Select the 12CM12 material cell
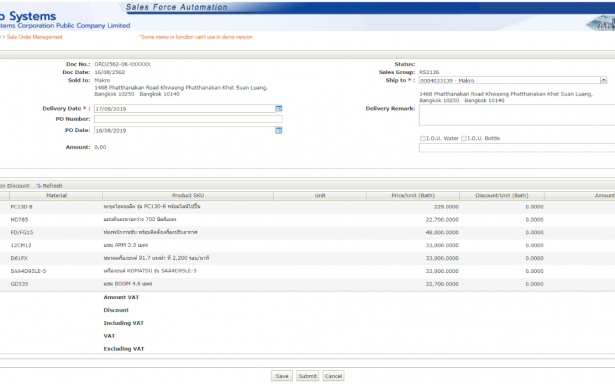Viewport: 615px width, 384px height. point(21,246)
